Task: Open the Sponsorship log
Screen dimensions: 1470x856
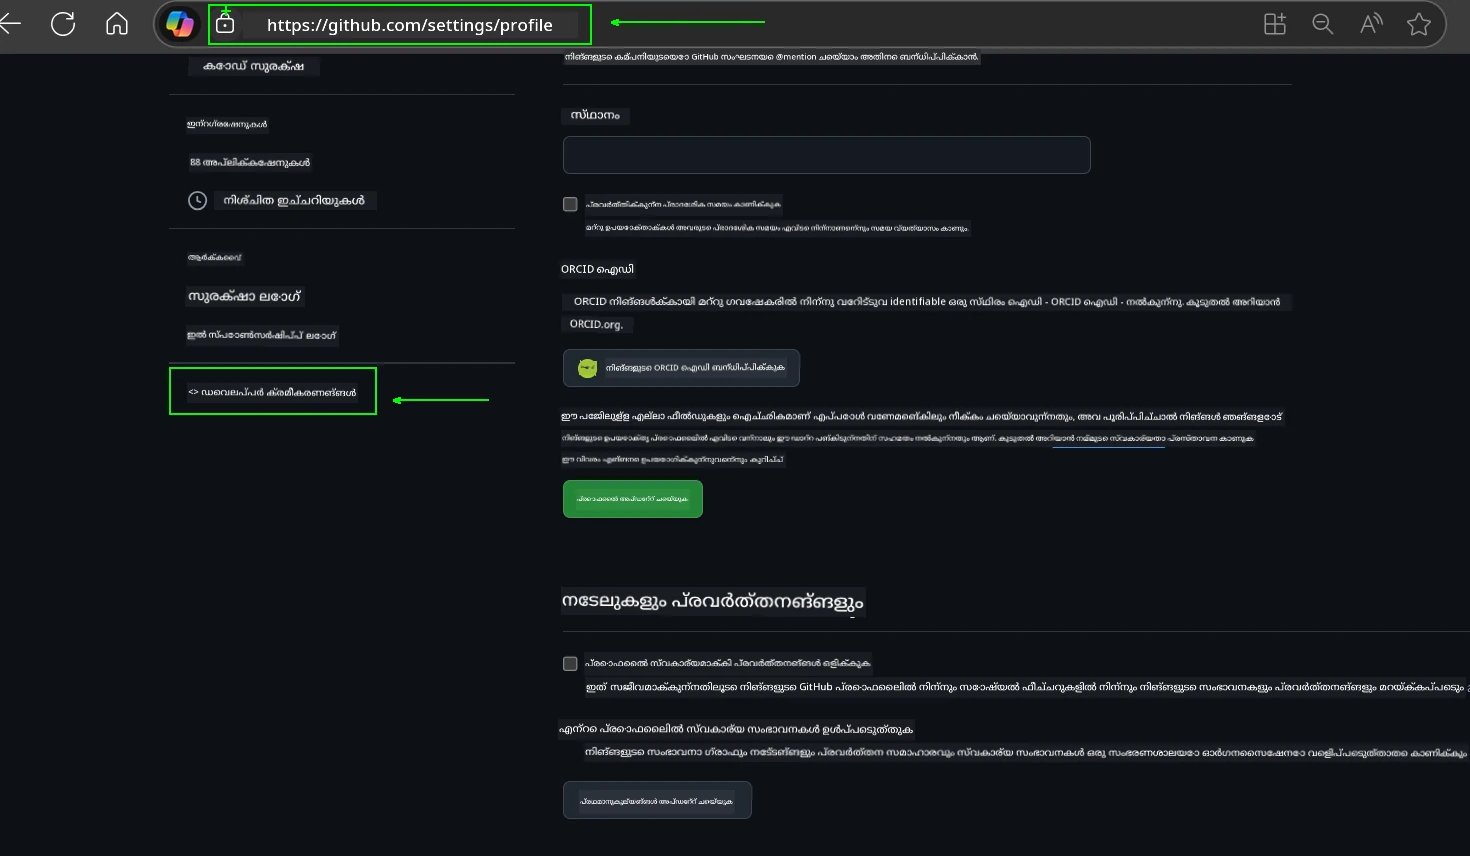Action: [x=262, y=335]
